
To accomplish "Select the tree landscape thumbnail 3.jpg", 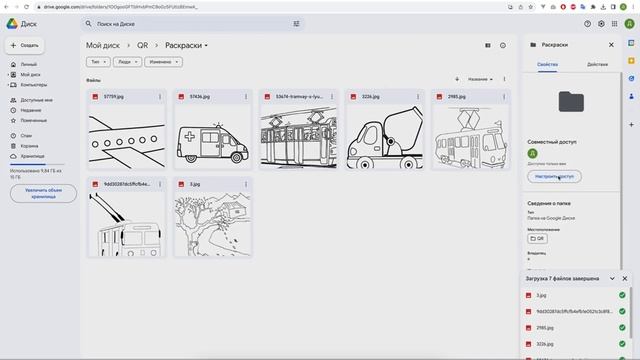I will tap(213, 224).
